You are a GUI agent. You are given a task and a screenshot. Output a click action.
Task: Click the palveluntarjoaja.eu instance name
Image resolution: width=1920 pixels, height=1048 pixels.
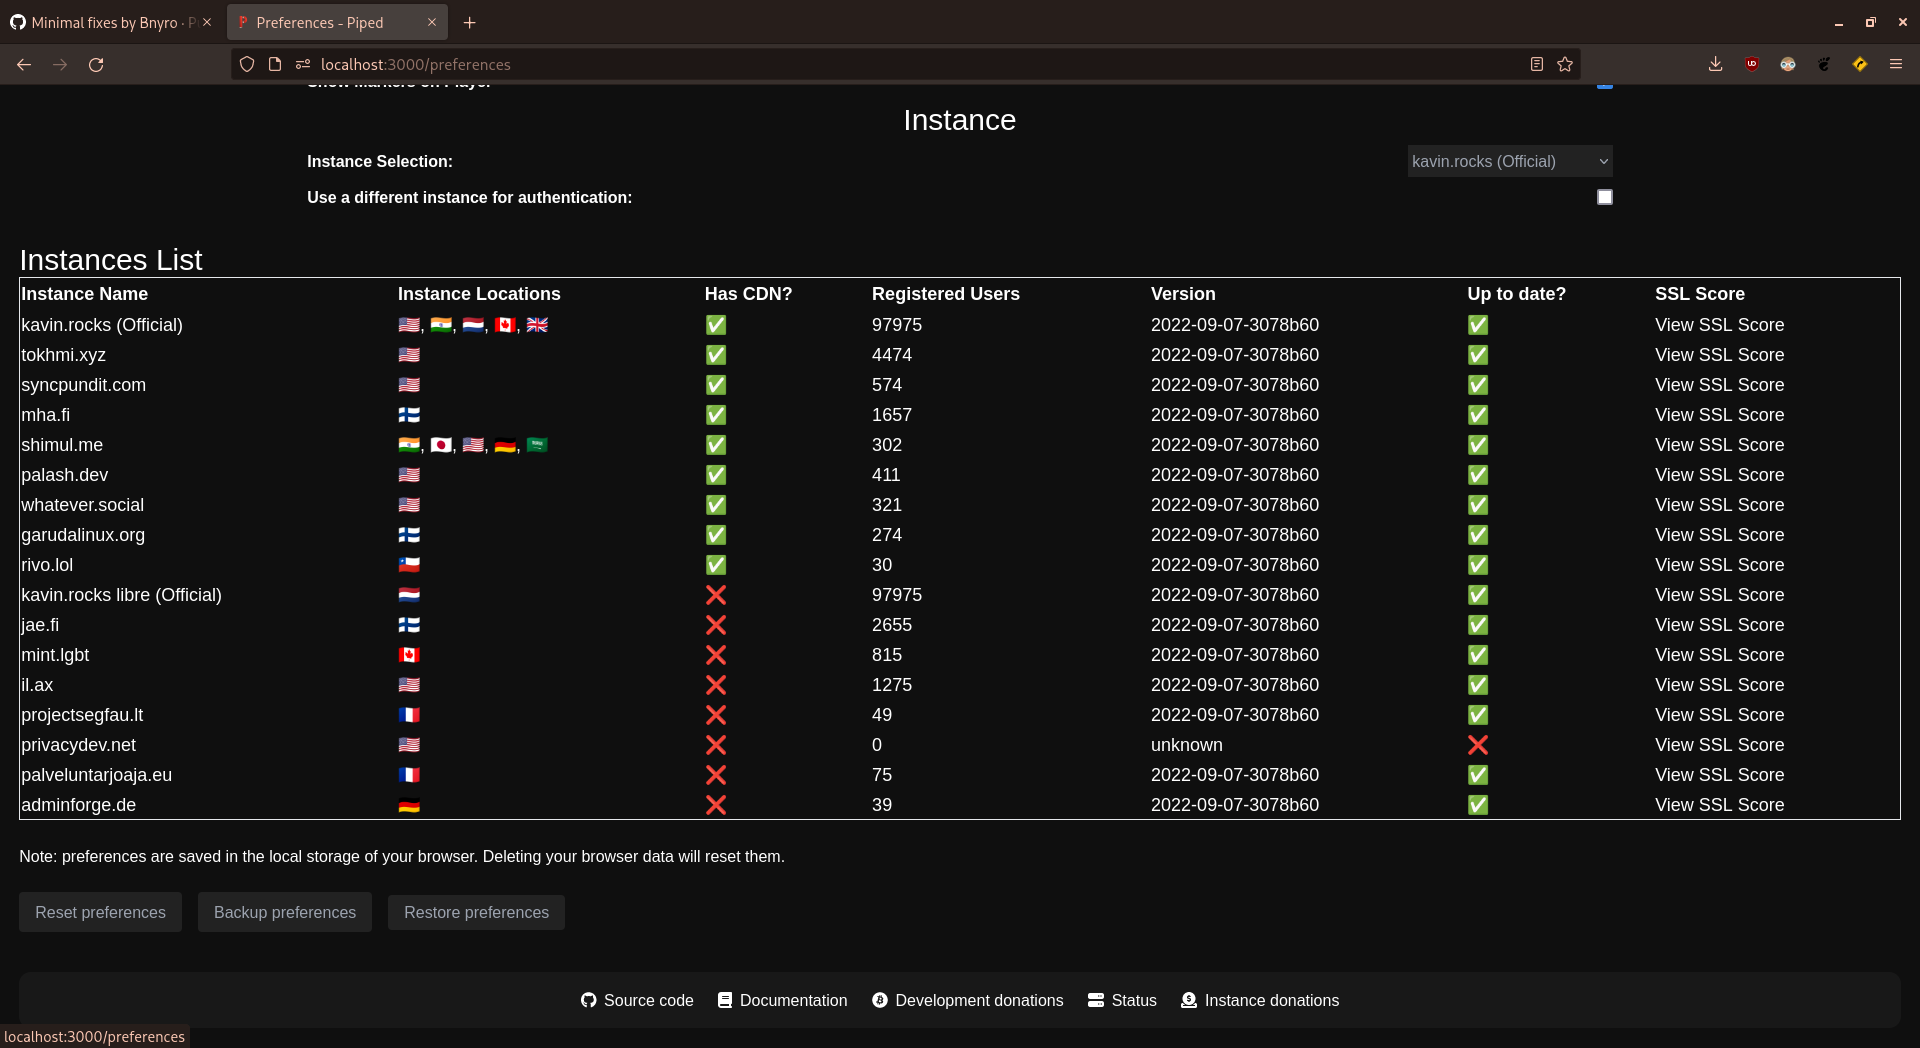click(97, 775)
